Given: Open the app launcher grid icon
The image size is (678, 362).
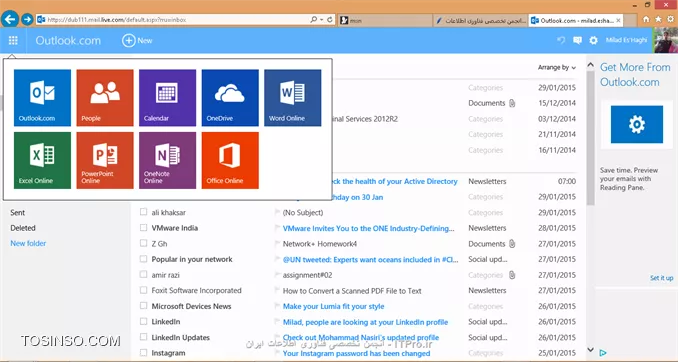Looking at the screenshot, I should tap(13, 40).
